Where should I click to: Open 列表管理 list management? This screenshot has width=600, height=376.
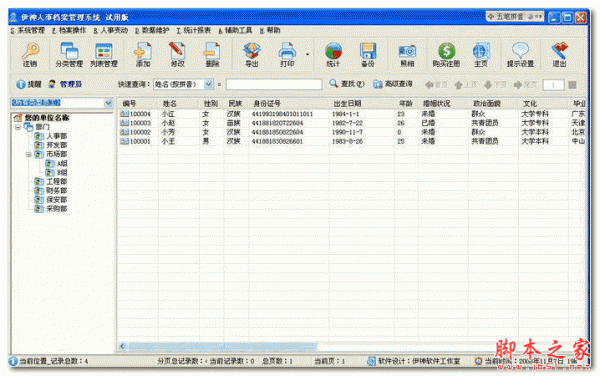[x=104, y=55]
